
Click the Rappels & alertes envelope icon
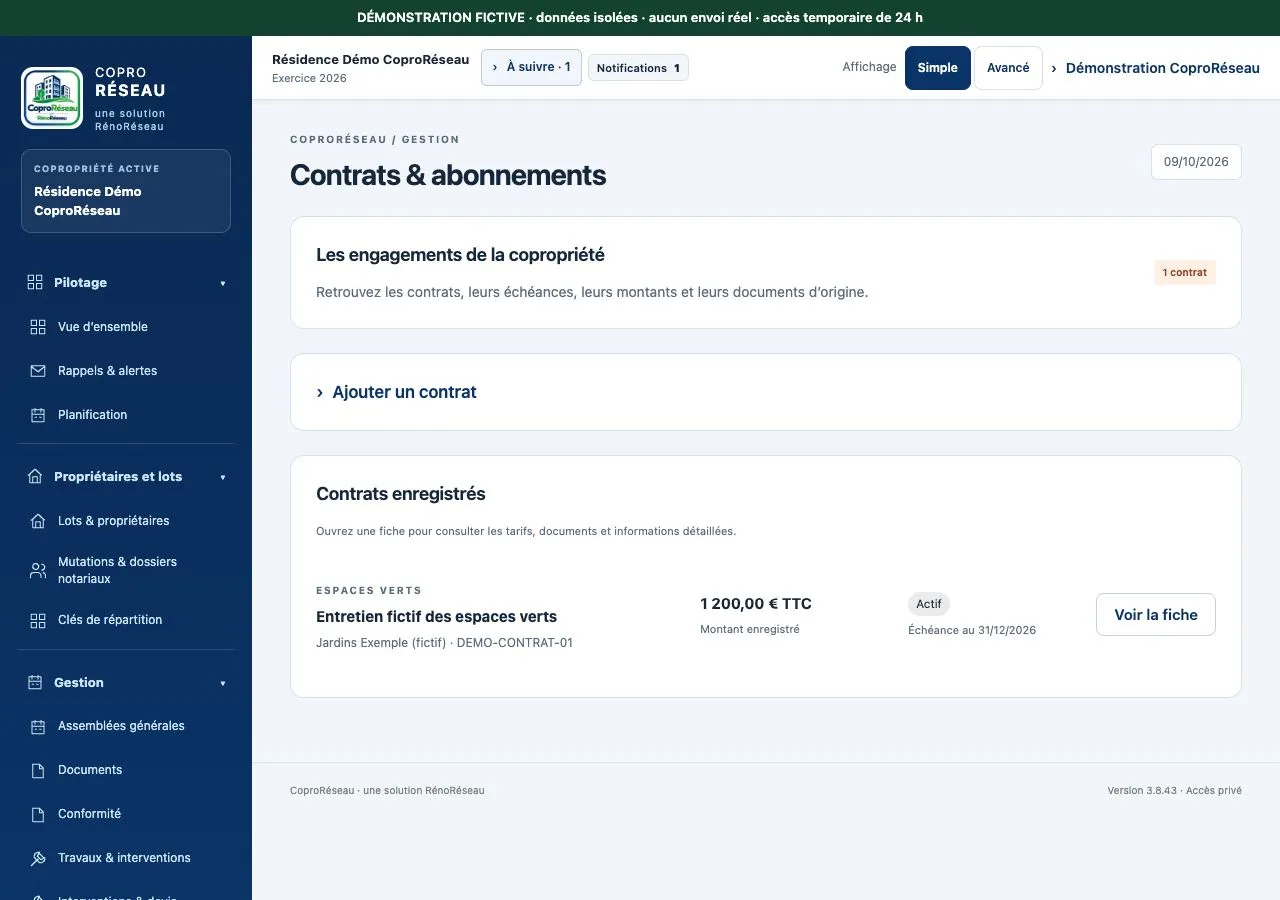pyautogui.click(x=38, y=371)
